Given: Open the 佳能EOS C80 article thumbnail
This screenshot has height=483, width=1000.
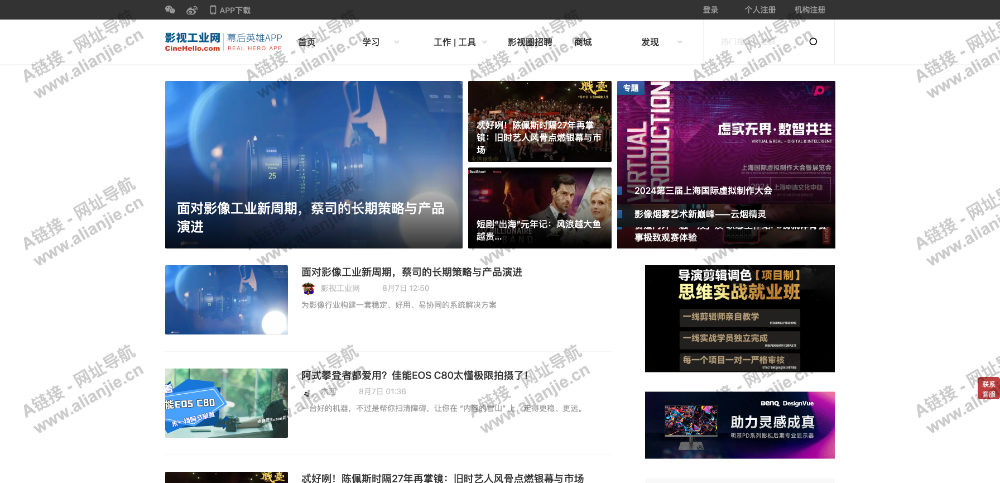Looking at the screenshot, I should tap(226, 403).
